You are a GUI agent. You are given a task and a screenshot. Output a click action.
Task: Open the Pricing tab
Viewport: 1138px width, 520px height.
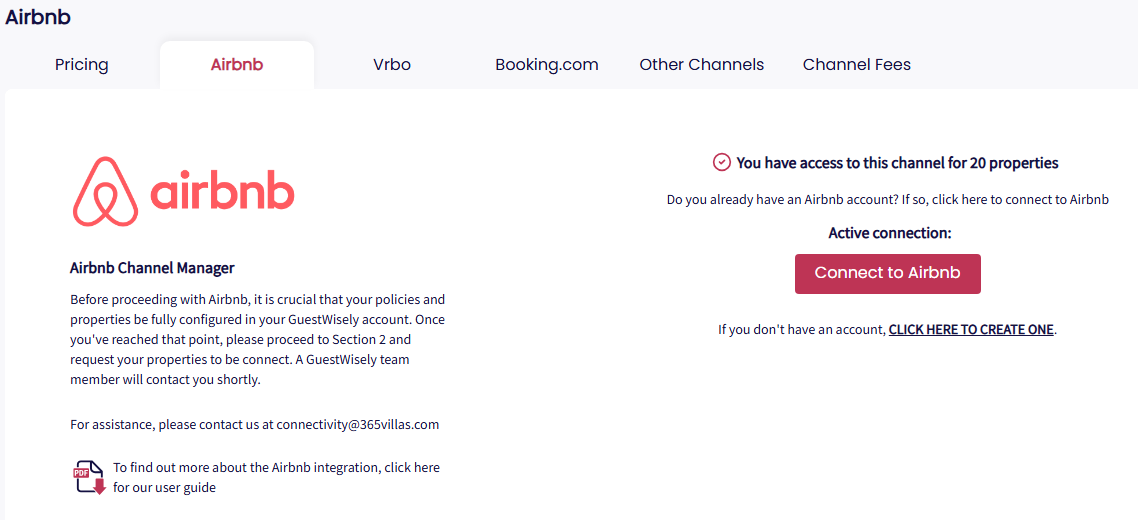click(x=82, y=65)
